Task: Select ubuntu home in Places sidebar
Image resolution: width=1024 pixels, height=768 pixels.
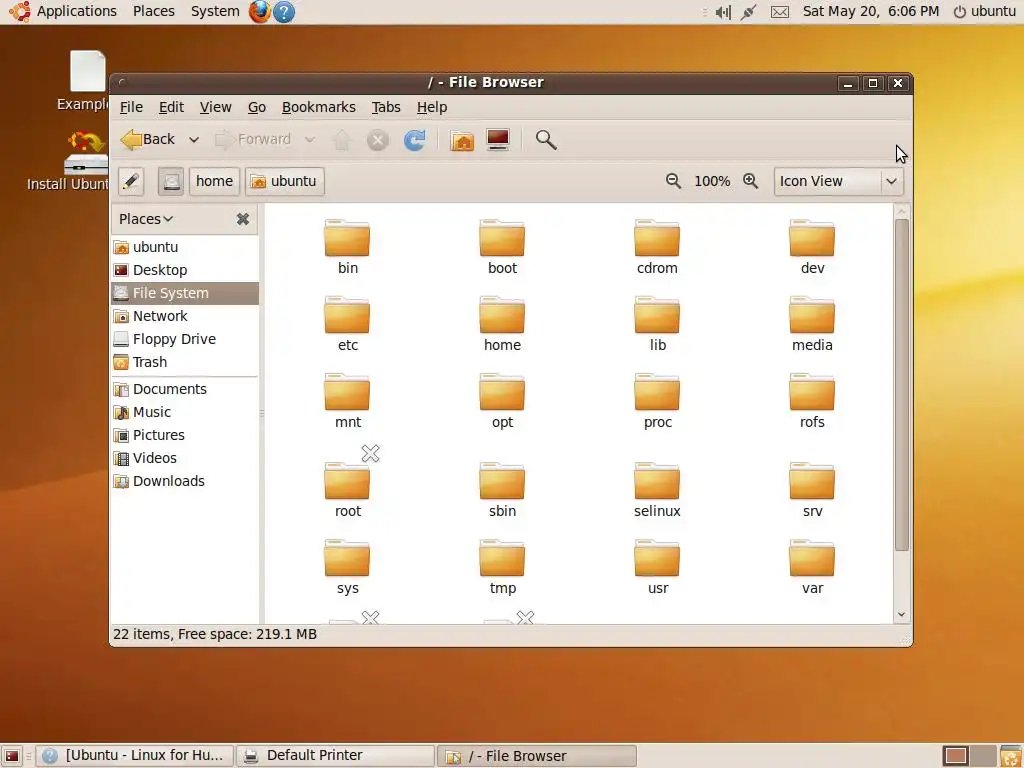Action: pyautogui.click(x=185, y=247)
